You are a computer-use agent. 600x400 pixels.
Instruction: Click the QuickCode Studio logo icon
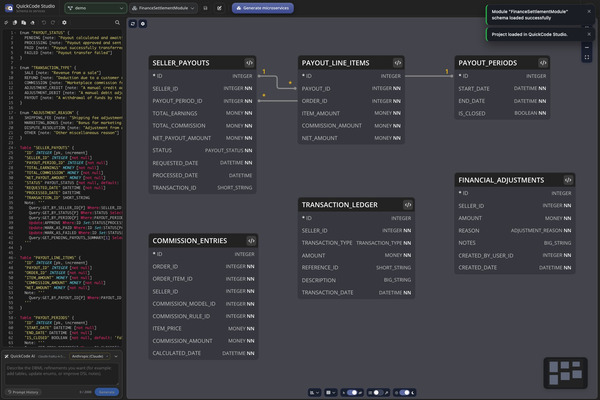click(8, 8)
